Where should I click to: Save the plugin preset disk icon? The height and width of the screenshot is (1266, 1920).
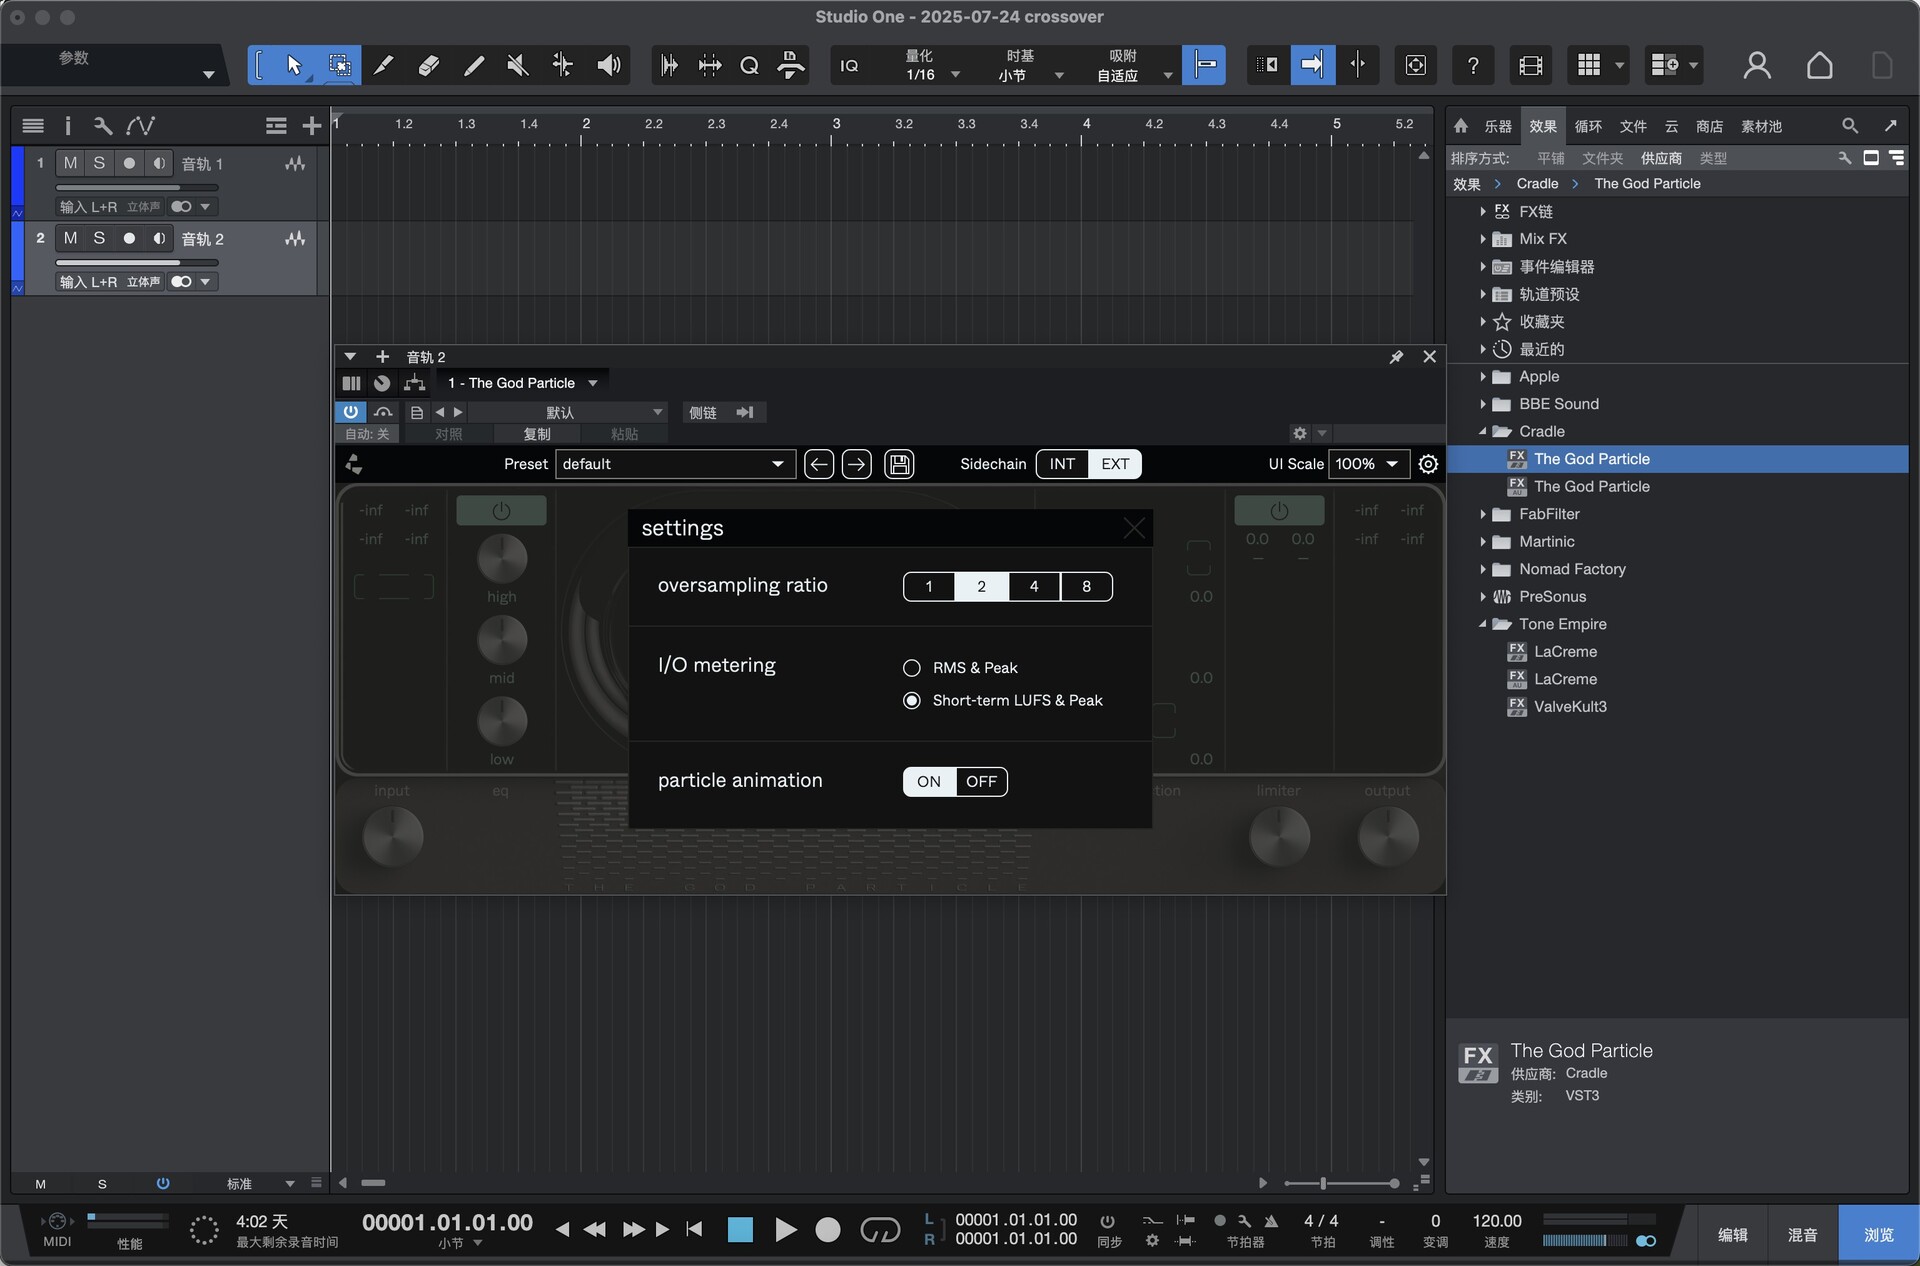(899, 464)
